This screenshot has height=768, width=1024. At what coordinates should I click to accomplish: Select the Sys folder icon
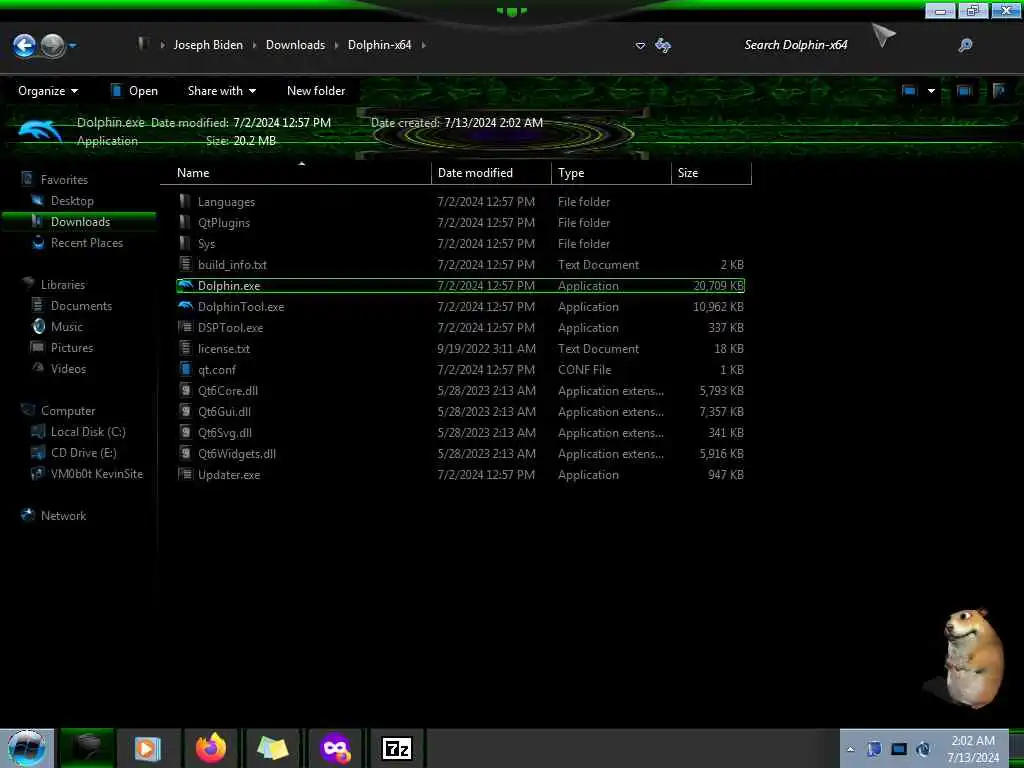click(x=185, y=243)
